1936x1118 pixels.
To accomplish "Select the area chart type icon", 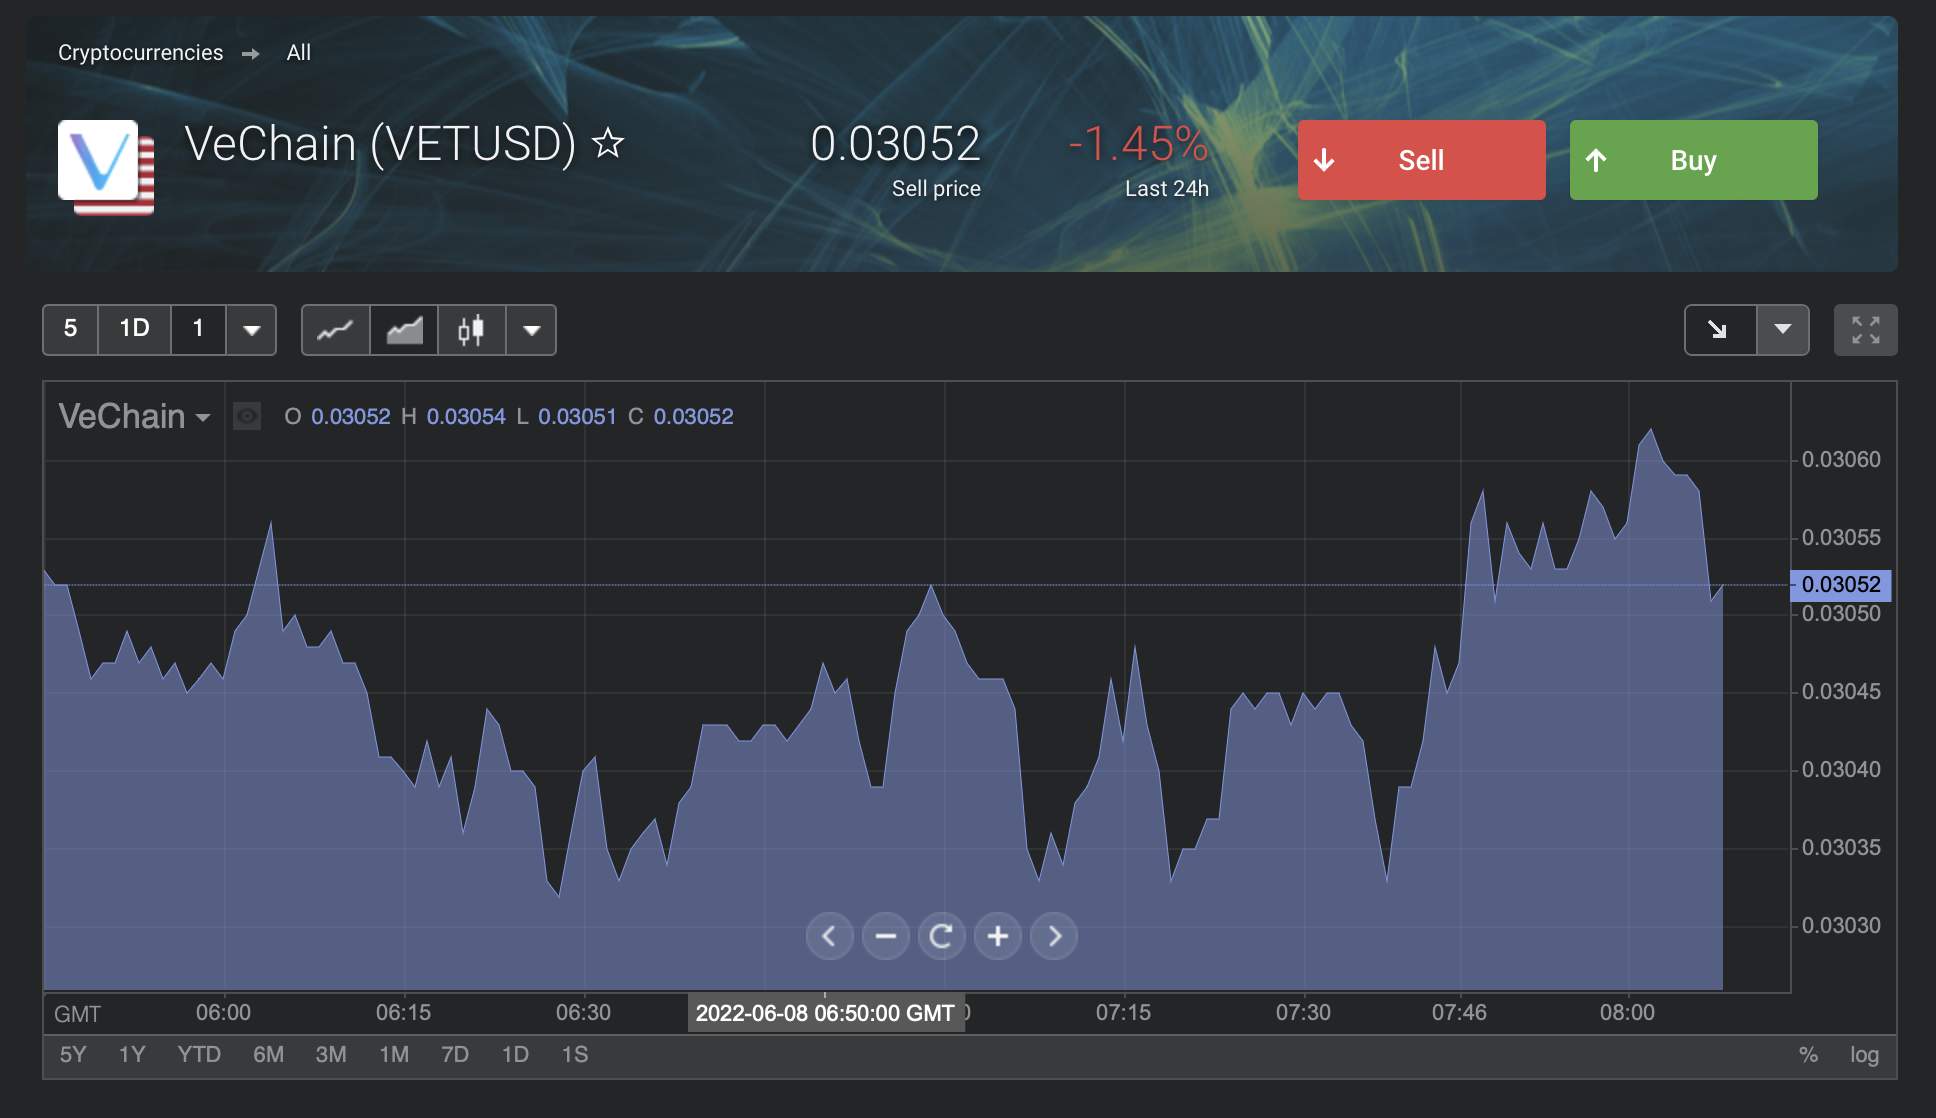I will [x=404, y=329].
